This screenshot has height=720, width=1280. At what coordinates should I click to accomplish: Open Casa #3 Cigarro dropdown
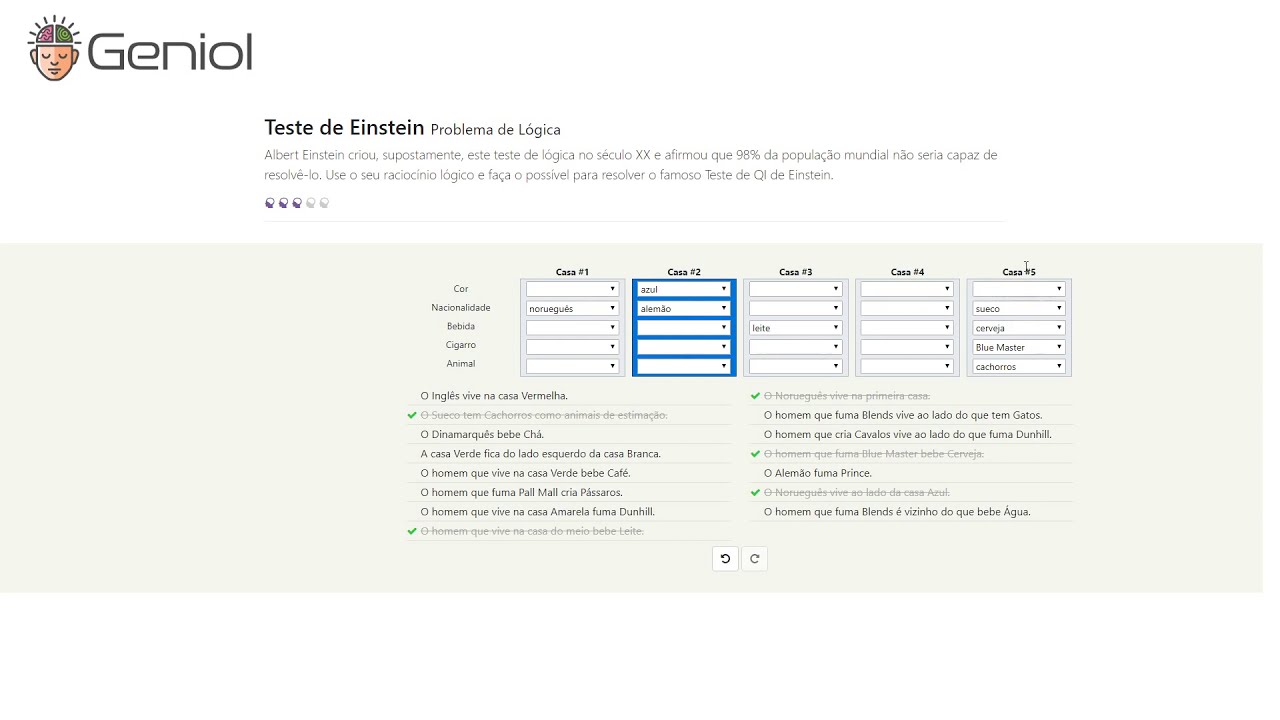coord(796,347)
